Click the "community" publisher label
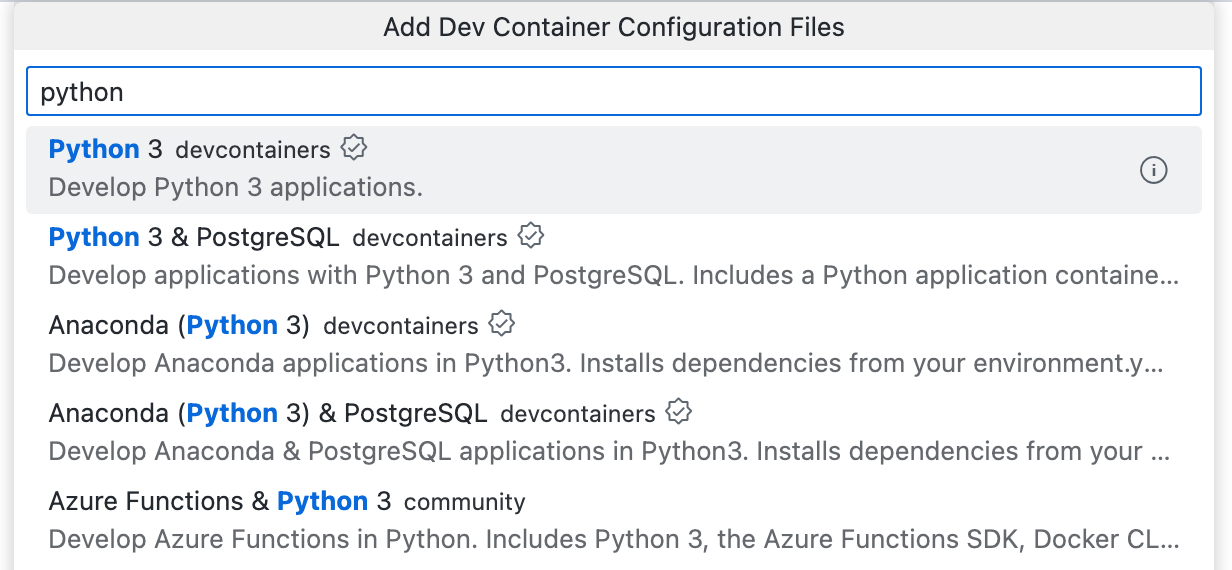The image size is (1232, 570). 464,502
